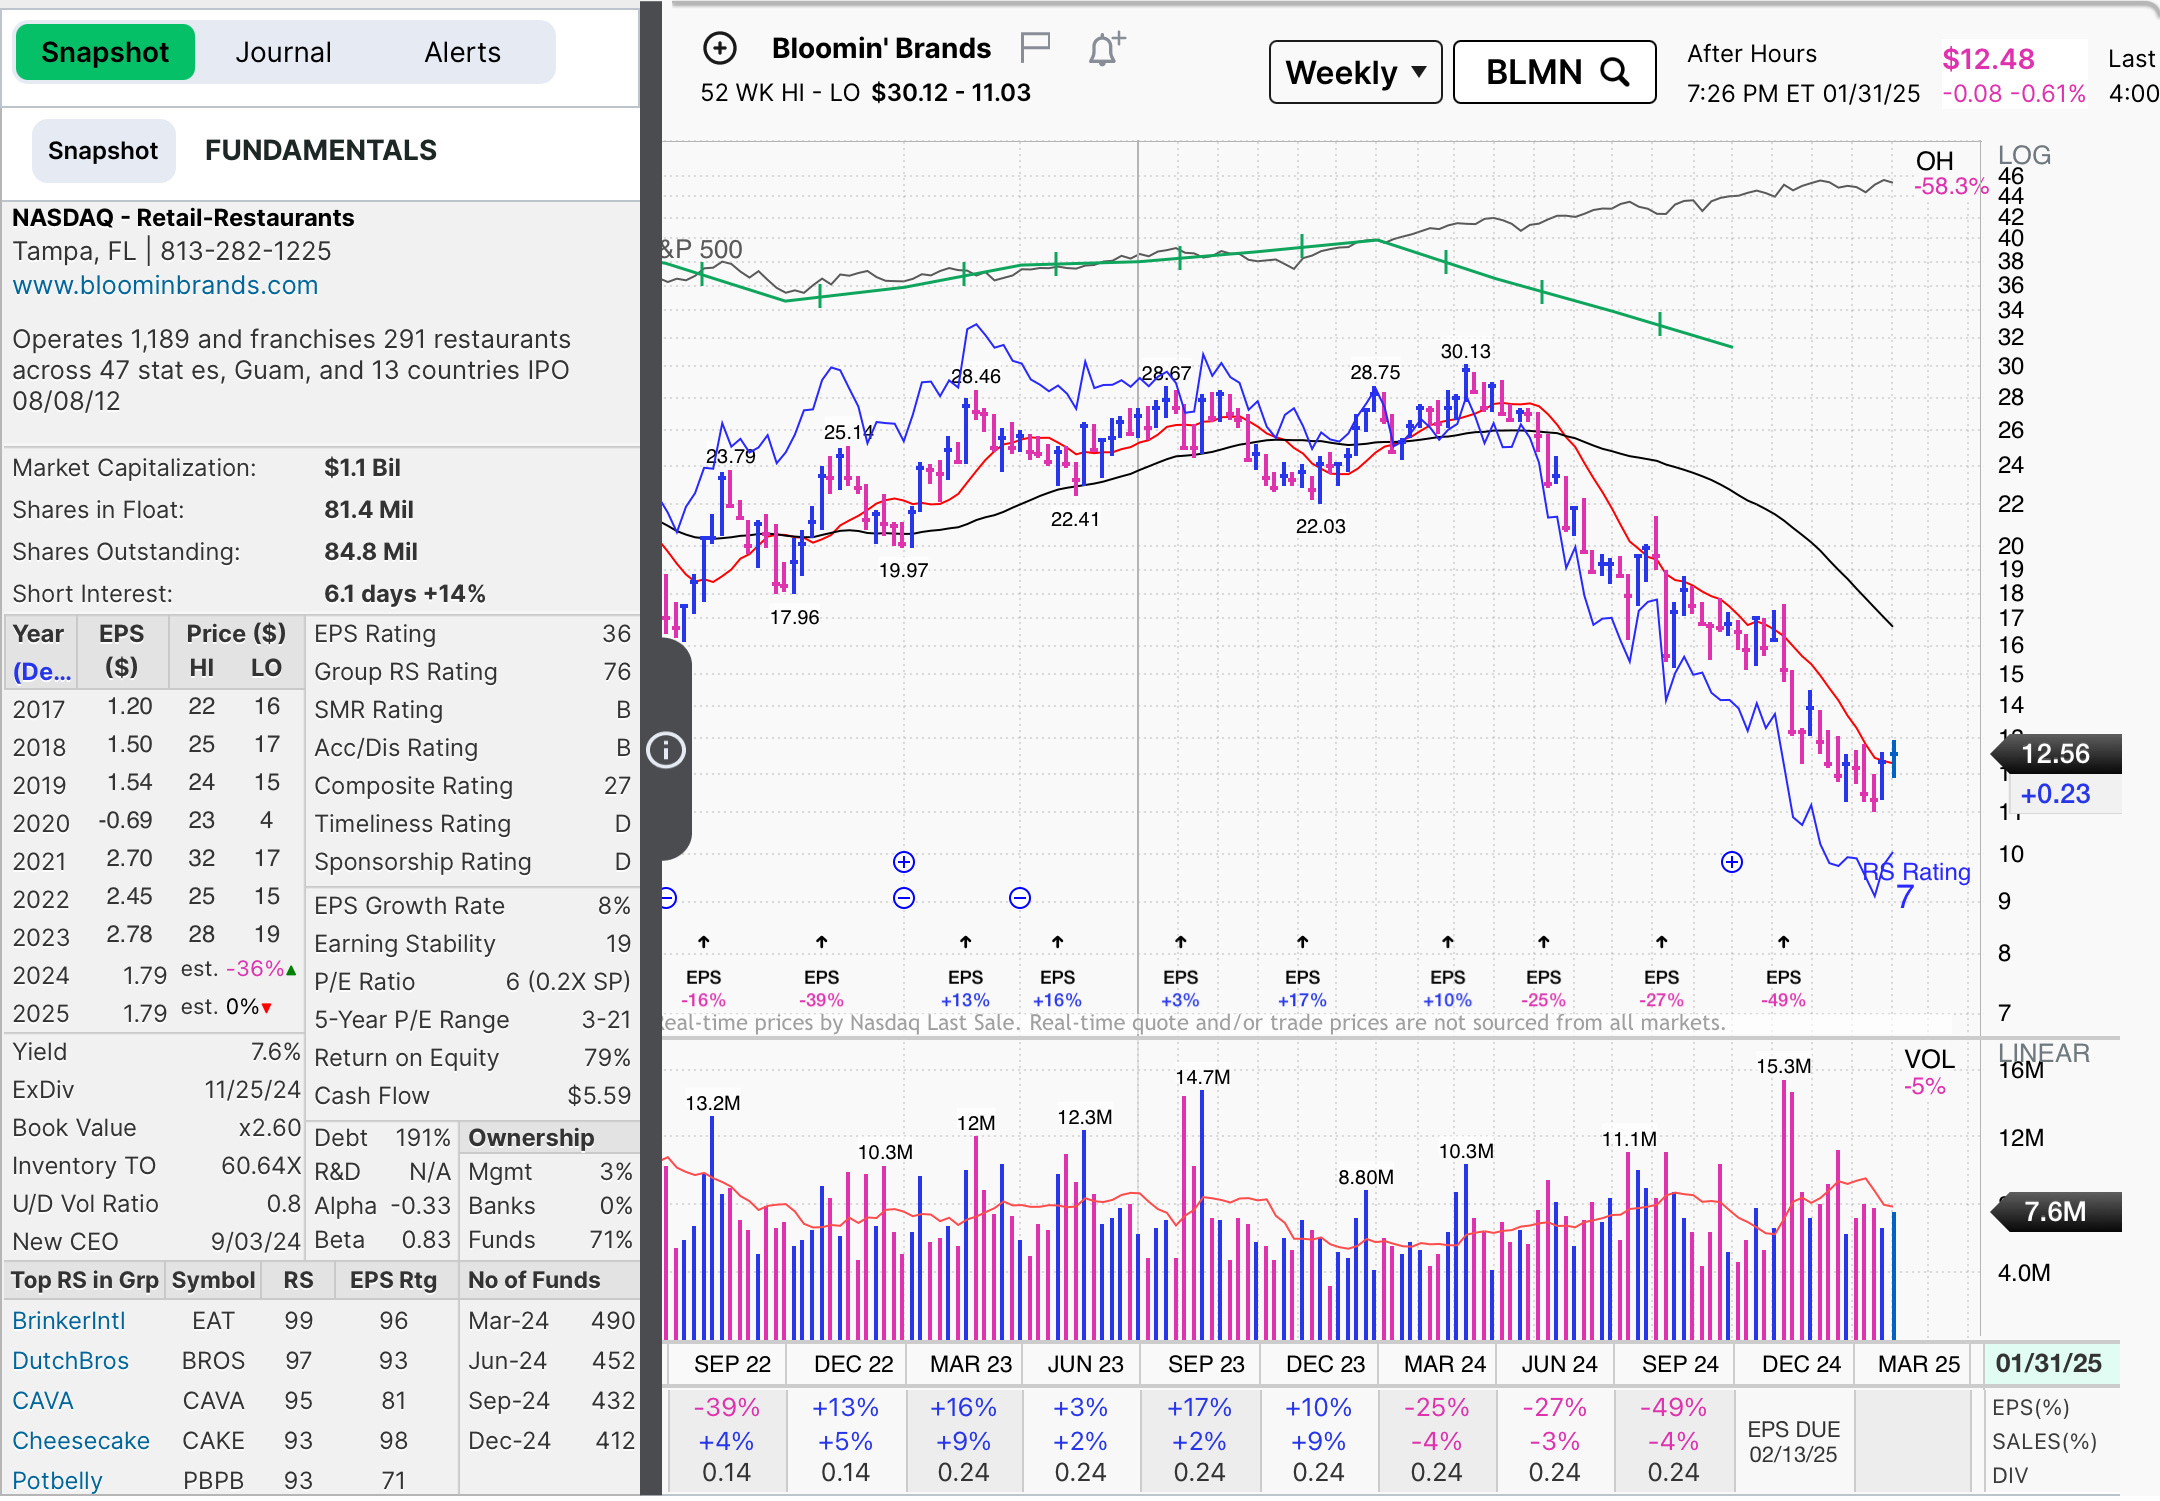Click the VOL -5% label

pyautogui.click(x=1927, y=1073)
